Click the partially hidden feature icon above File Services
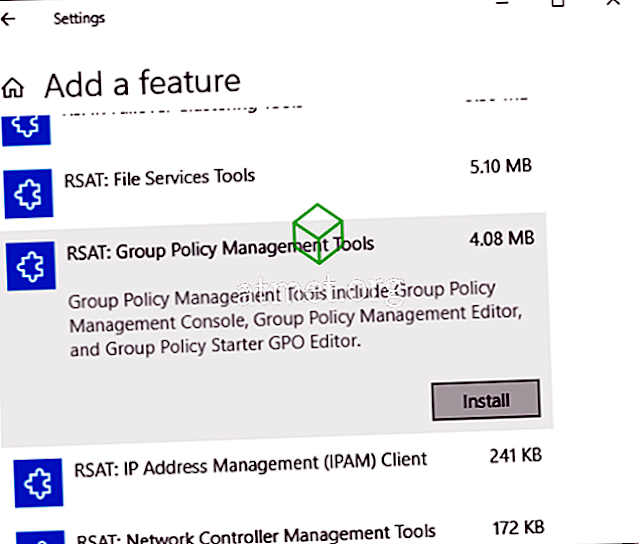Screen dimensions: 639x544 [26, 130]
